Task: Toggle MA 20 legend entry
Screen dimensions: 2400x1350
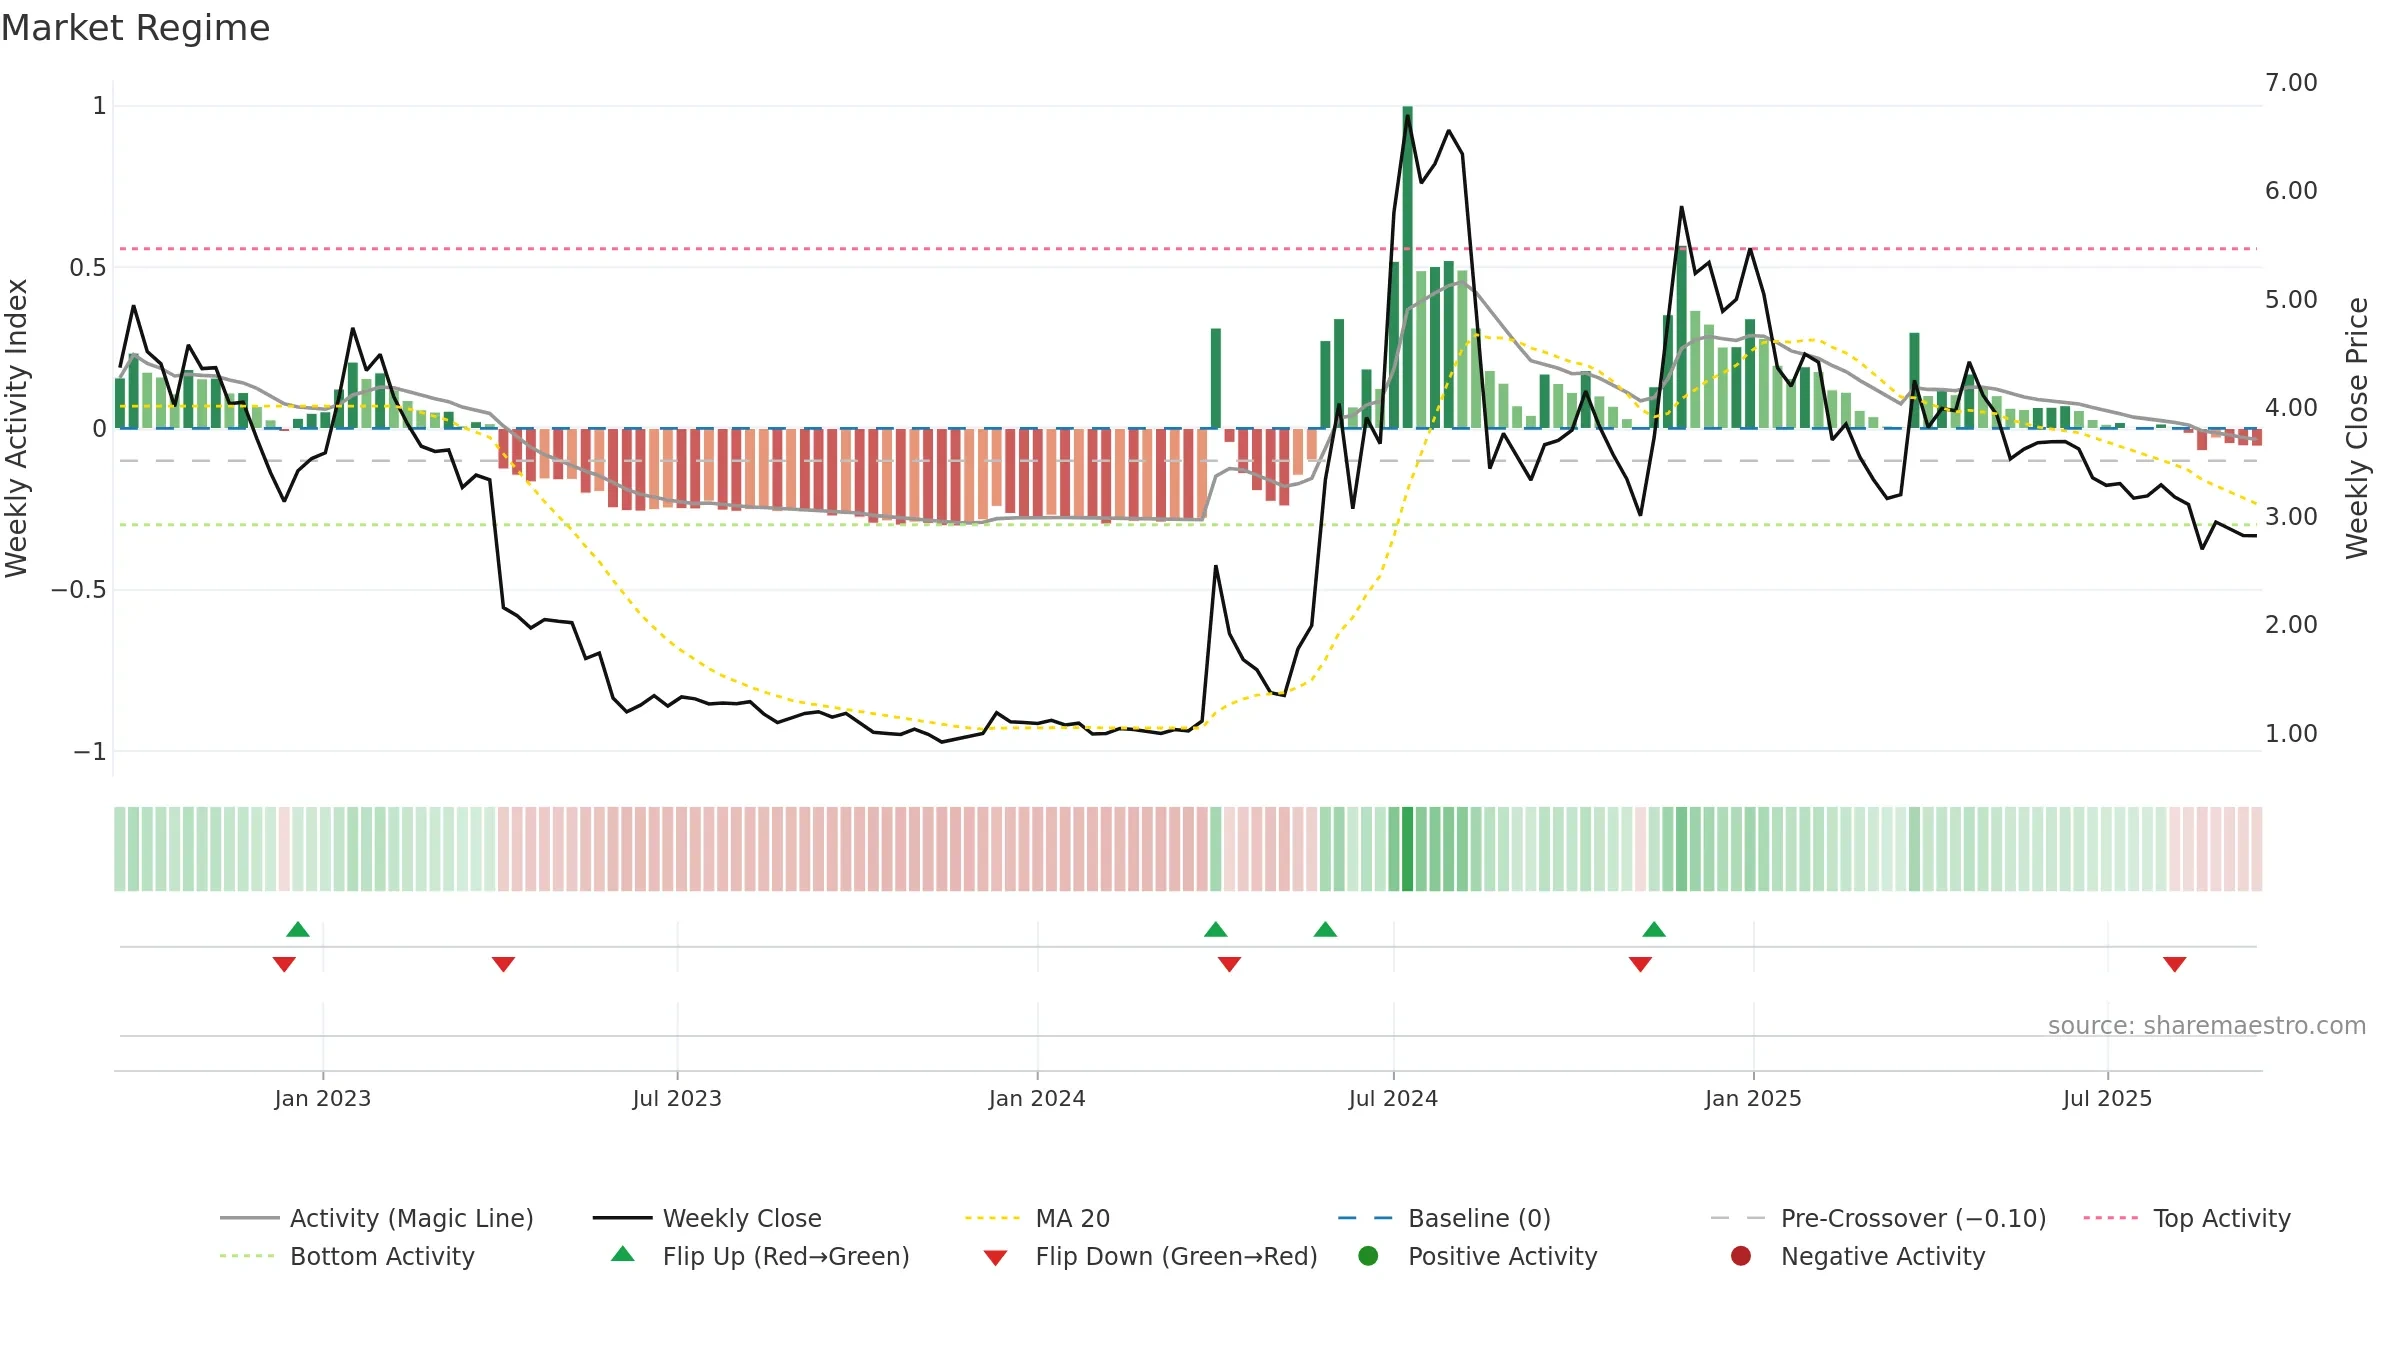Action: [1037, 1218]
